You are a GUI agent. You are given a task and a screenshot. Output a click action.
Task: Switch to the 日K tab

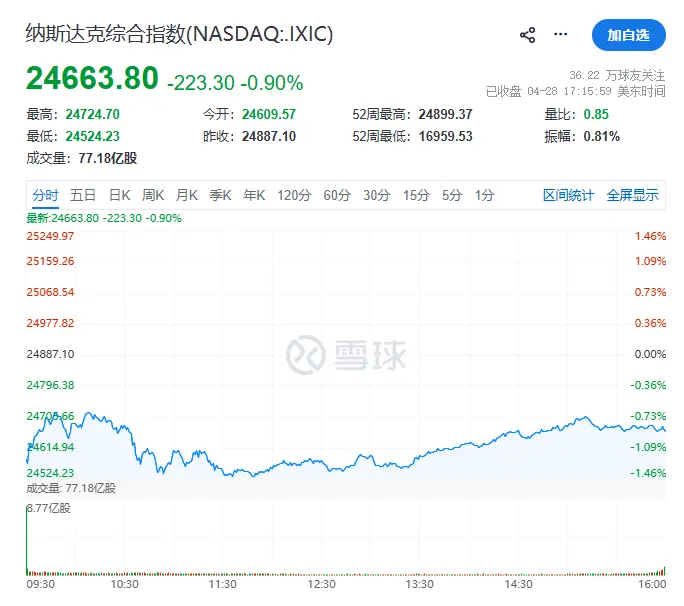click(120, 195)
